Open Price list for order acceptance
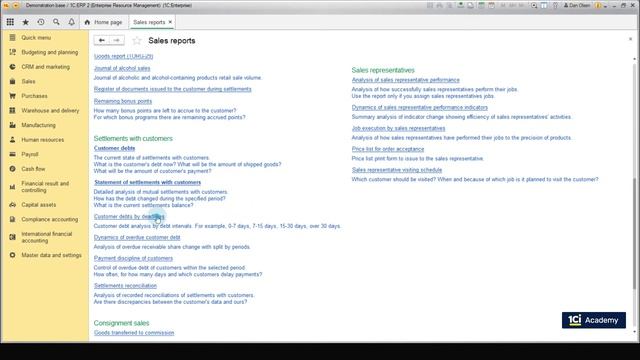 tap(388, 149)
